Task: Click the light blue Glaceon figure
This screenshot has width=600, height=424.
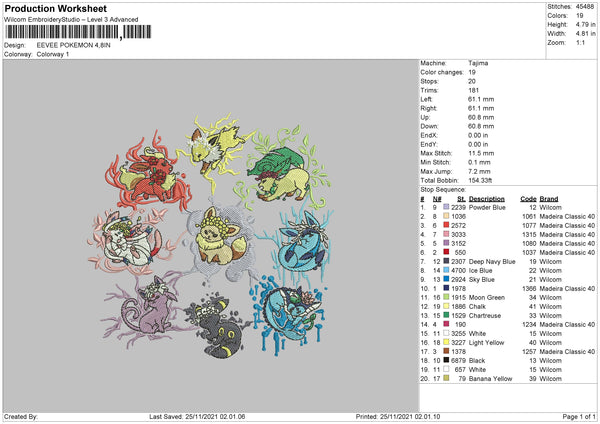Action: [x=300, y=243]
